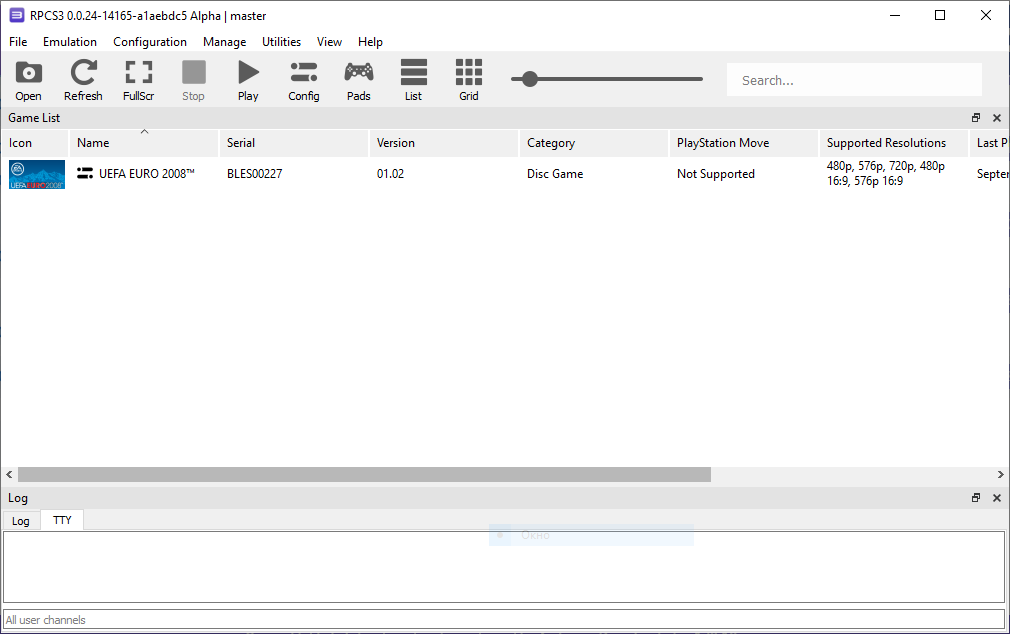Viewport: 1010px width, 634px height.
Task: Open the Emulation menu
Action: (x=70, y=42)
